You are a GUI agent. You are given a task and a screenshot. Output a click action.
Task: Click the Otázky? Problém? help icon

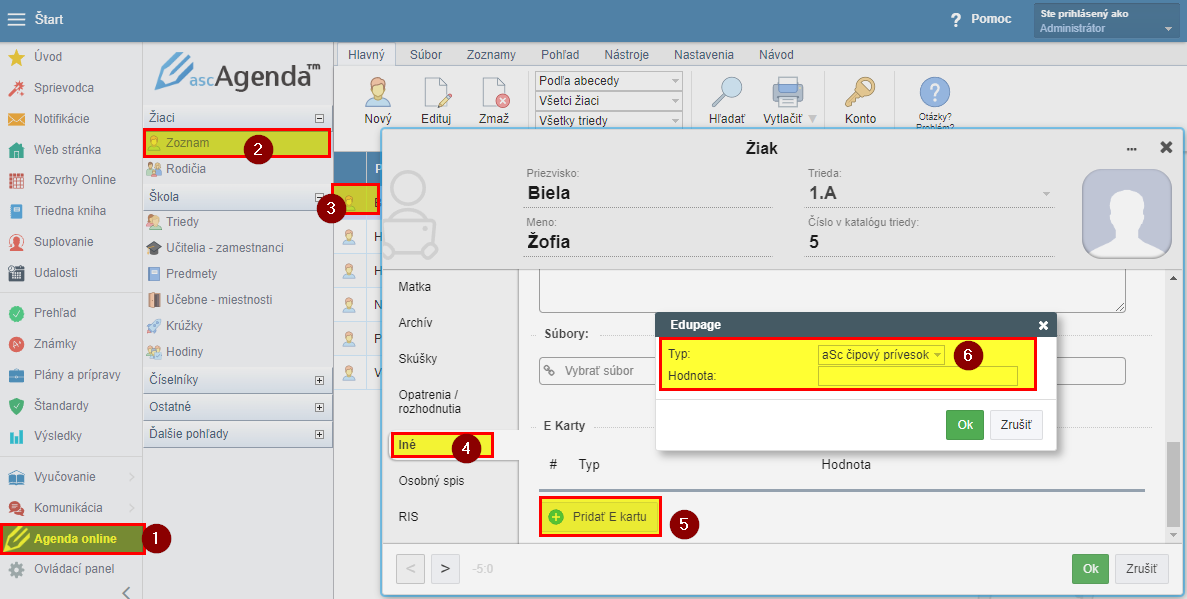click(935, 92)
